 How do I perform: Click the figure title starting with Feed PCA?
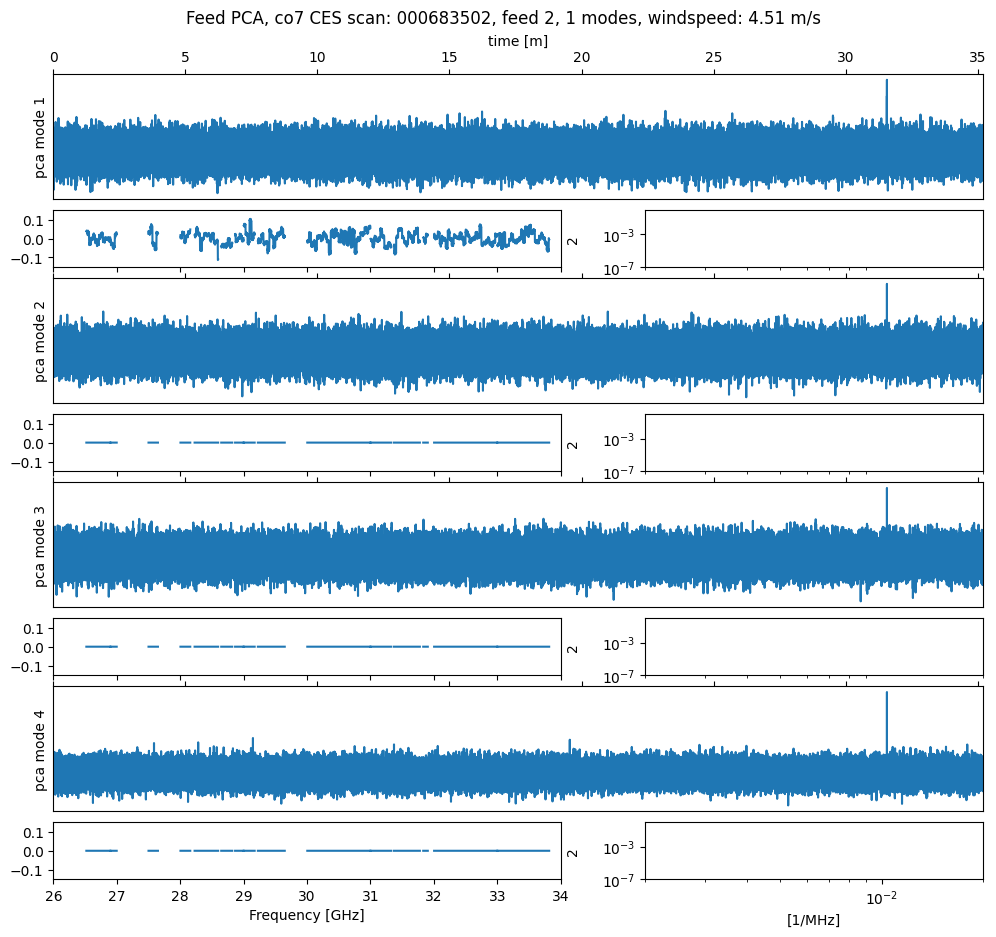pyautogui.click(x=503, y=19)
